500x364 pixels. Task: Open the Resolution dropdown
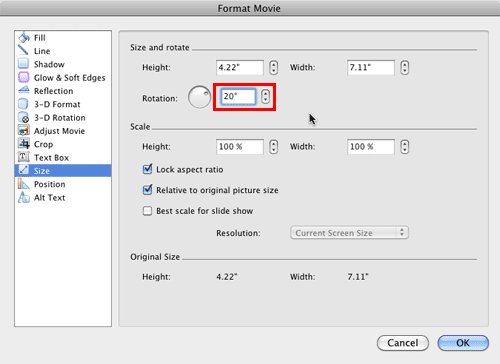click(349, 233)
